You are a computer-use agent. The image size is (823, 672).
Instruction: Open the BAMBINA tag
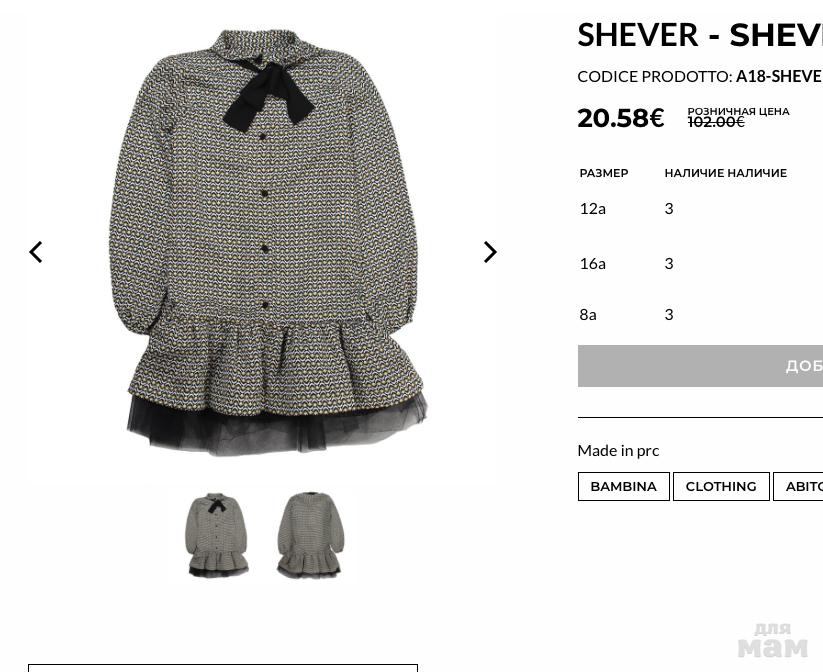pyautogui.click(x=624, y=487)
